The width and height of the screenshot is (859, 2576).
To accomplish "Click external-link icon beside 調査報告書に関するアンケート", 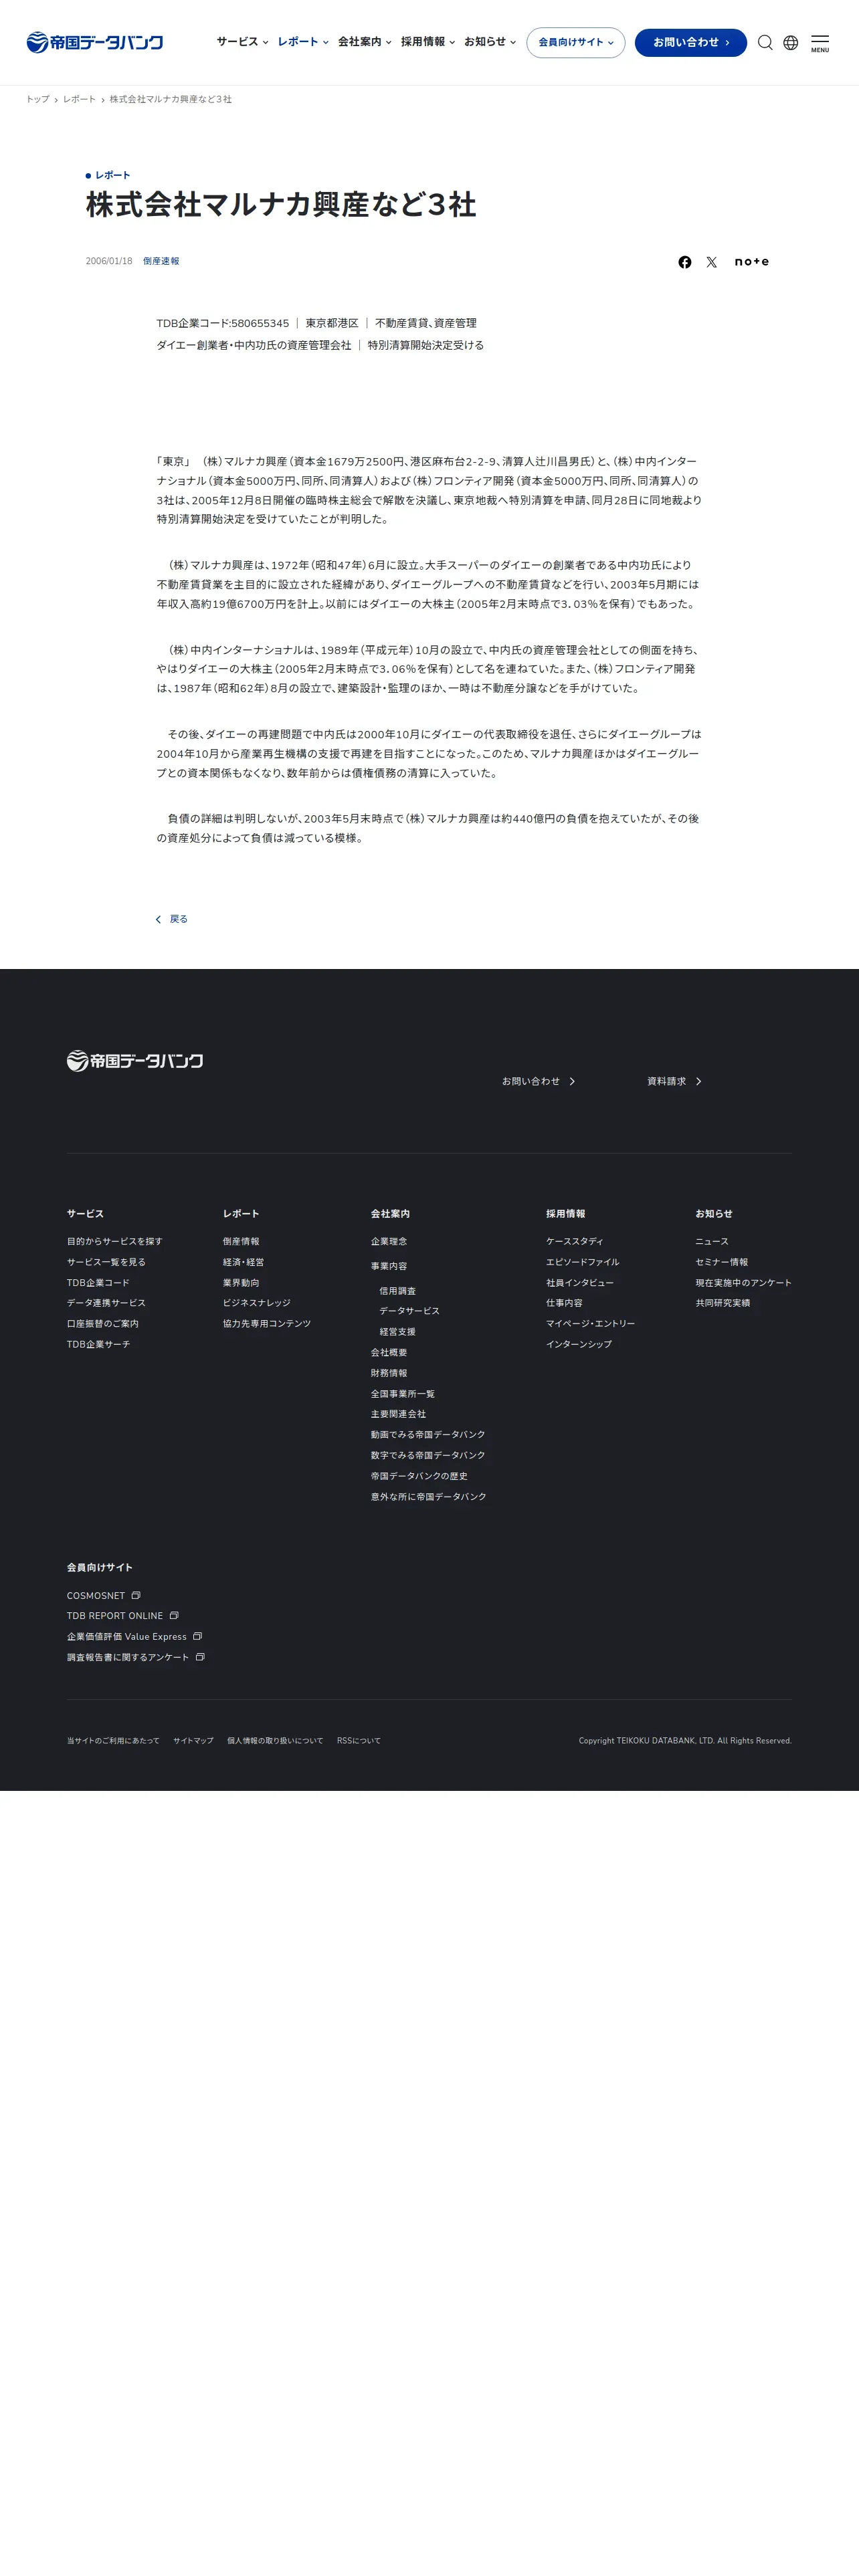I will 200,1657.
